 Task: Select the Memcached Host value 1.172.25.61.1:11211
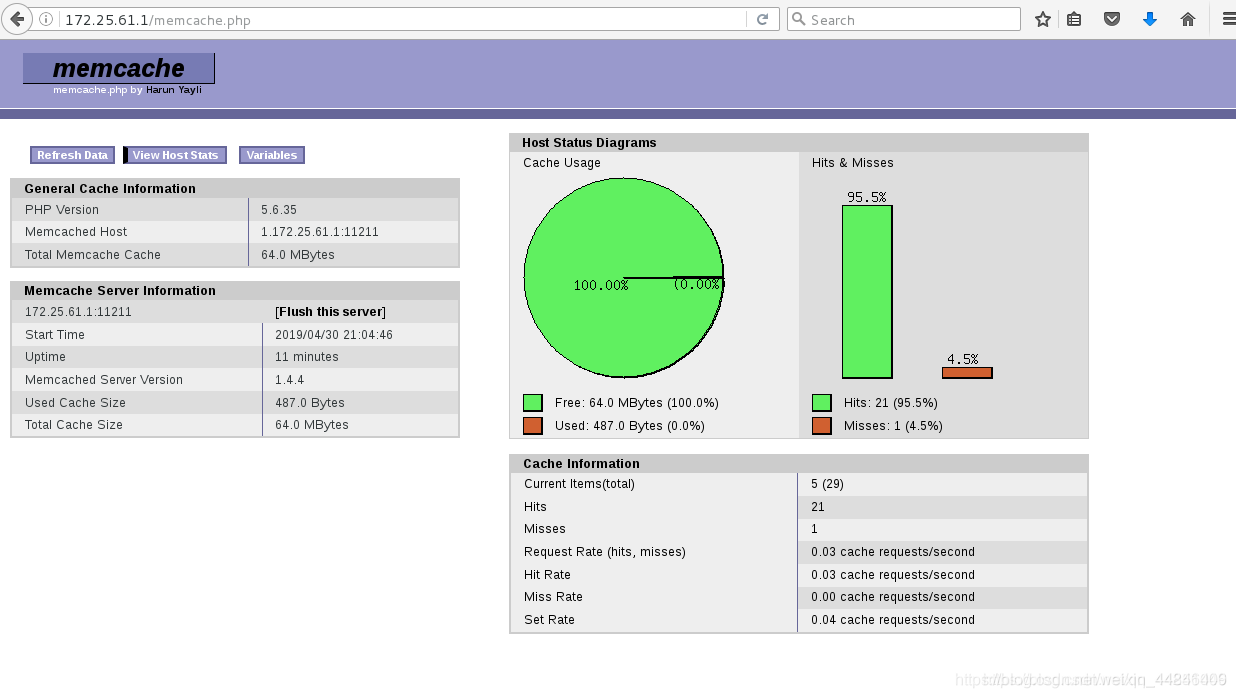[x=320, y=232]
